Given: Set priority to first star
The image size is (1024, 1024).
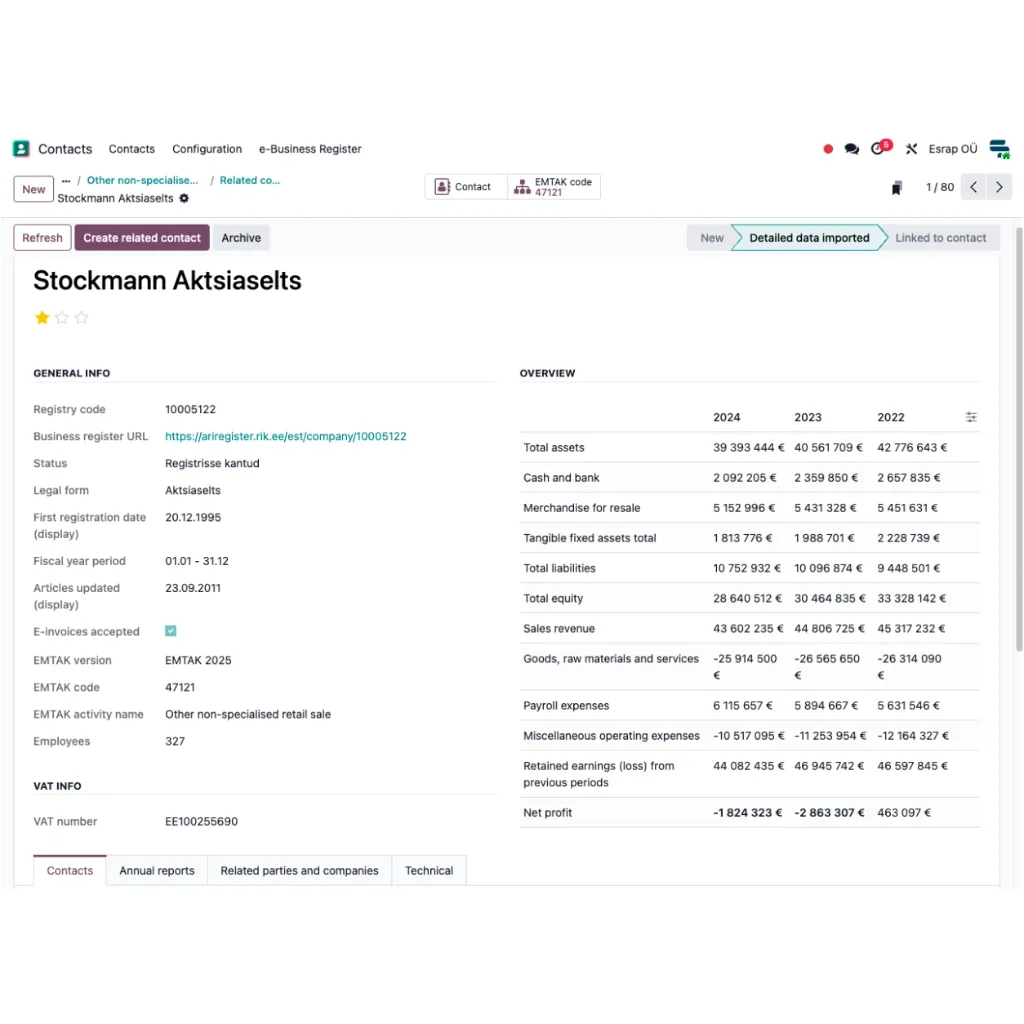Looking at the screenshot, I should pos(42,317).
